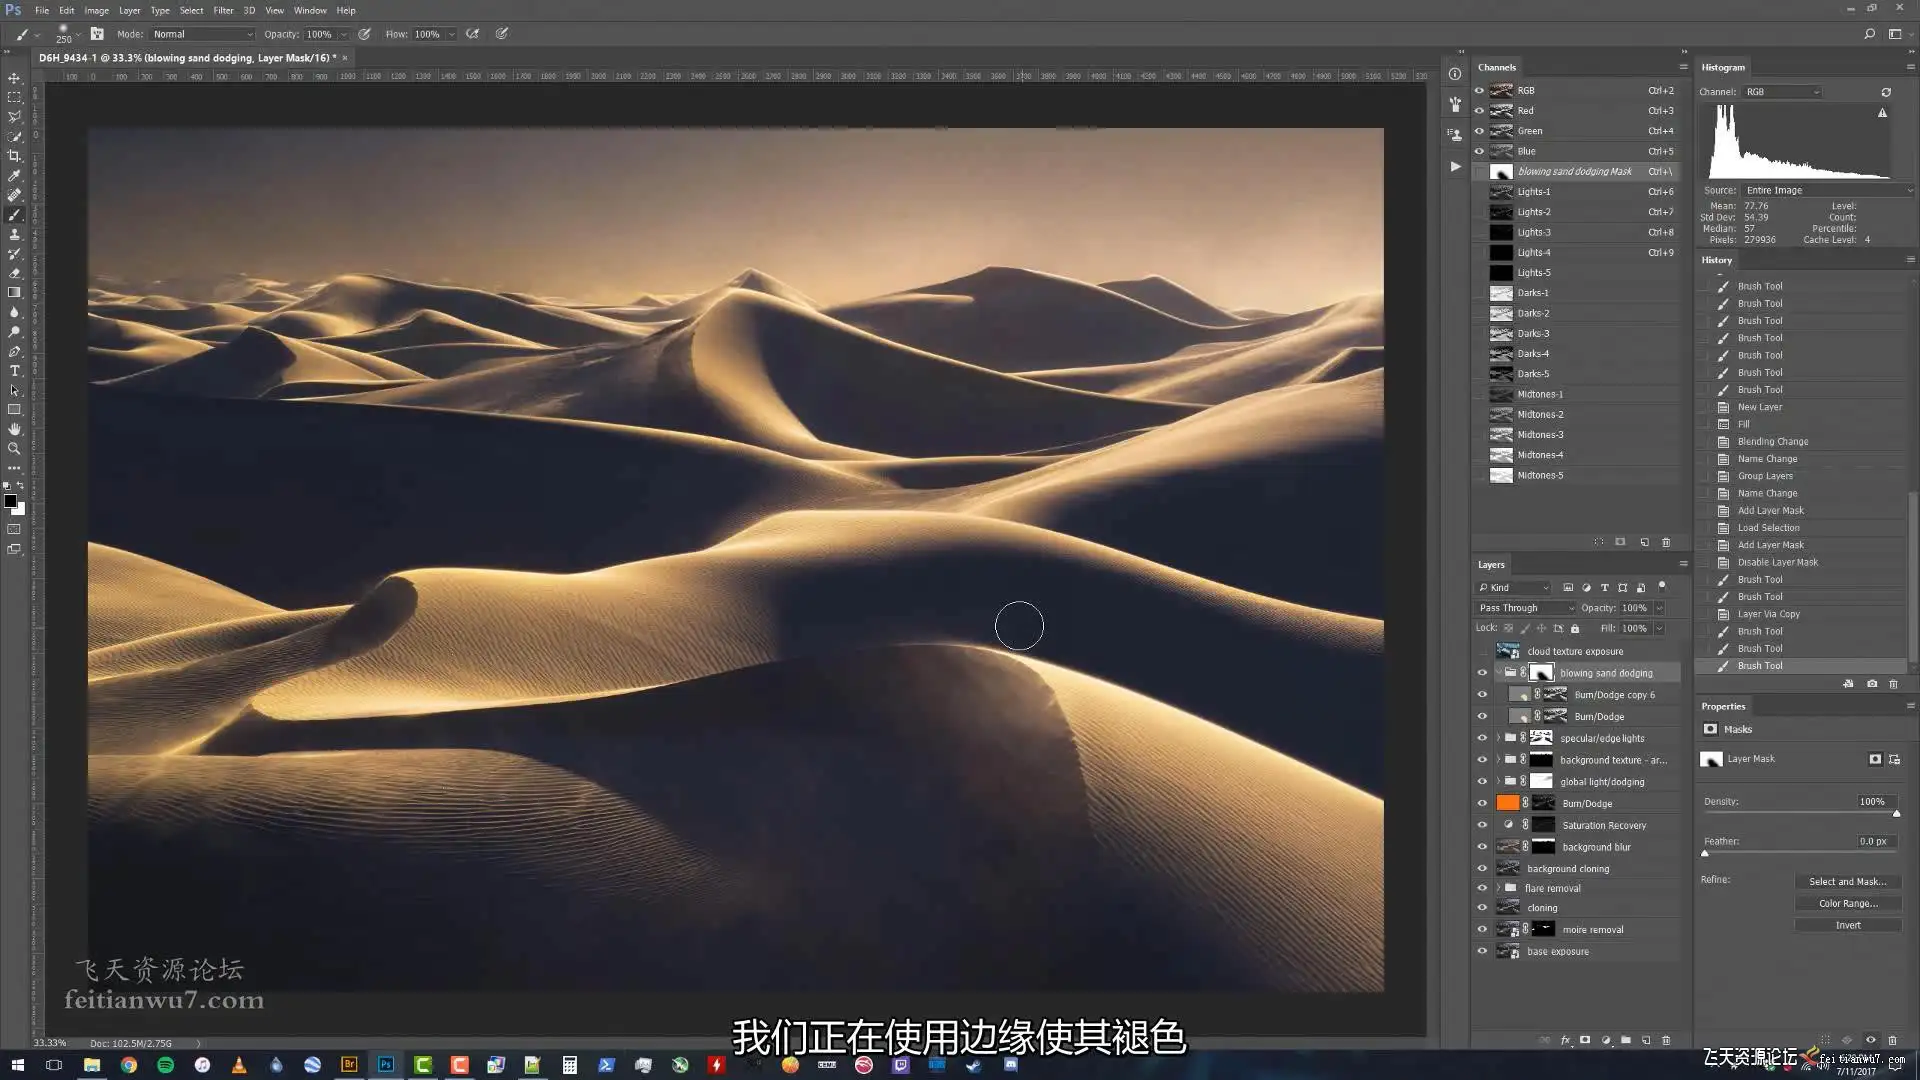Hide the Red channel
Viewport: 1920px width, 1080px height.
coord(1479,111)
